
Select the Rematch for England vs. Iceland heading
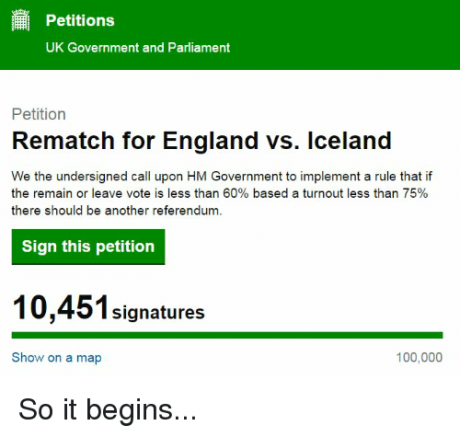tap(202, 140)
